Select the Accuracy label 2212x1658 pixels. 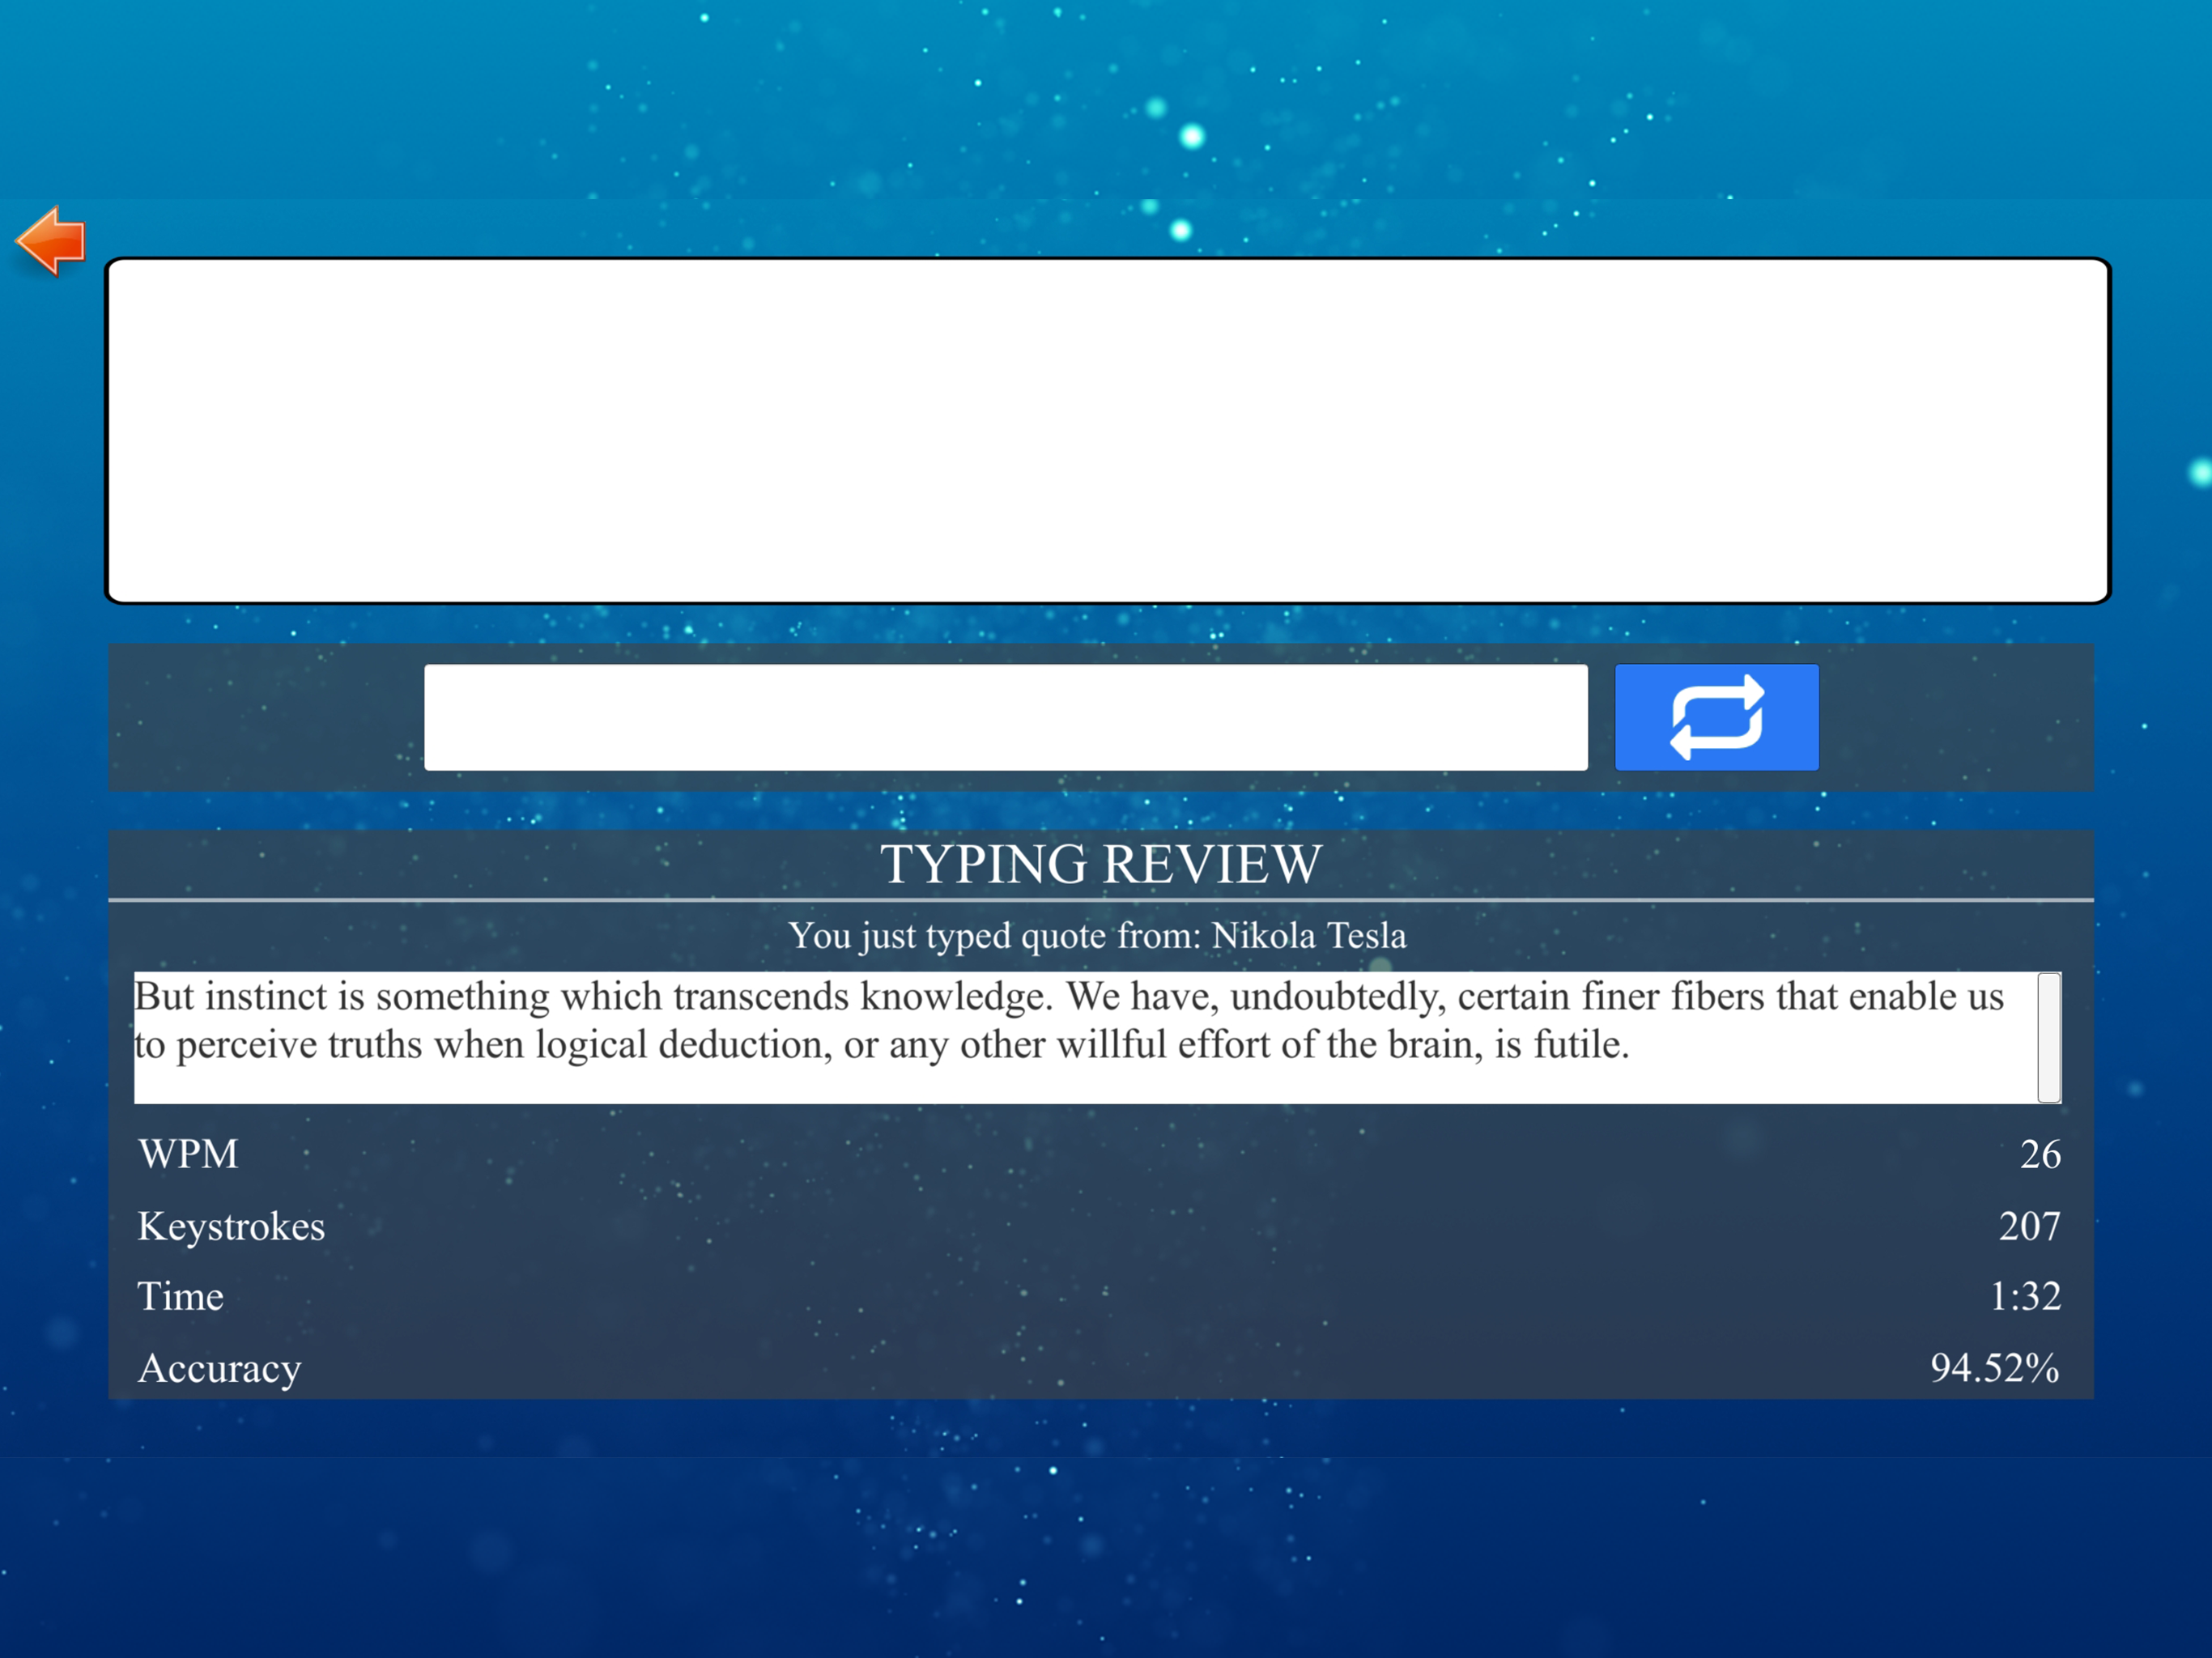click(219, 1368)
